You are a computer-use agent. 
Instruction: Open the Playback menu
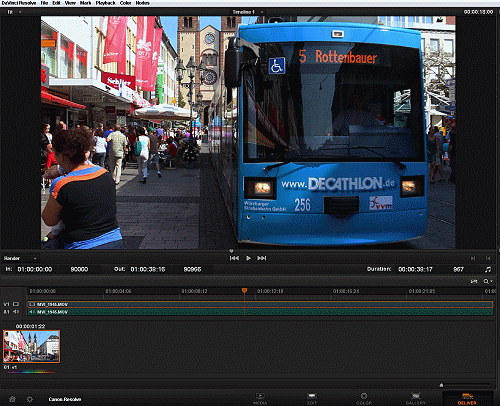[105, 3]
